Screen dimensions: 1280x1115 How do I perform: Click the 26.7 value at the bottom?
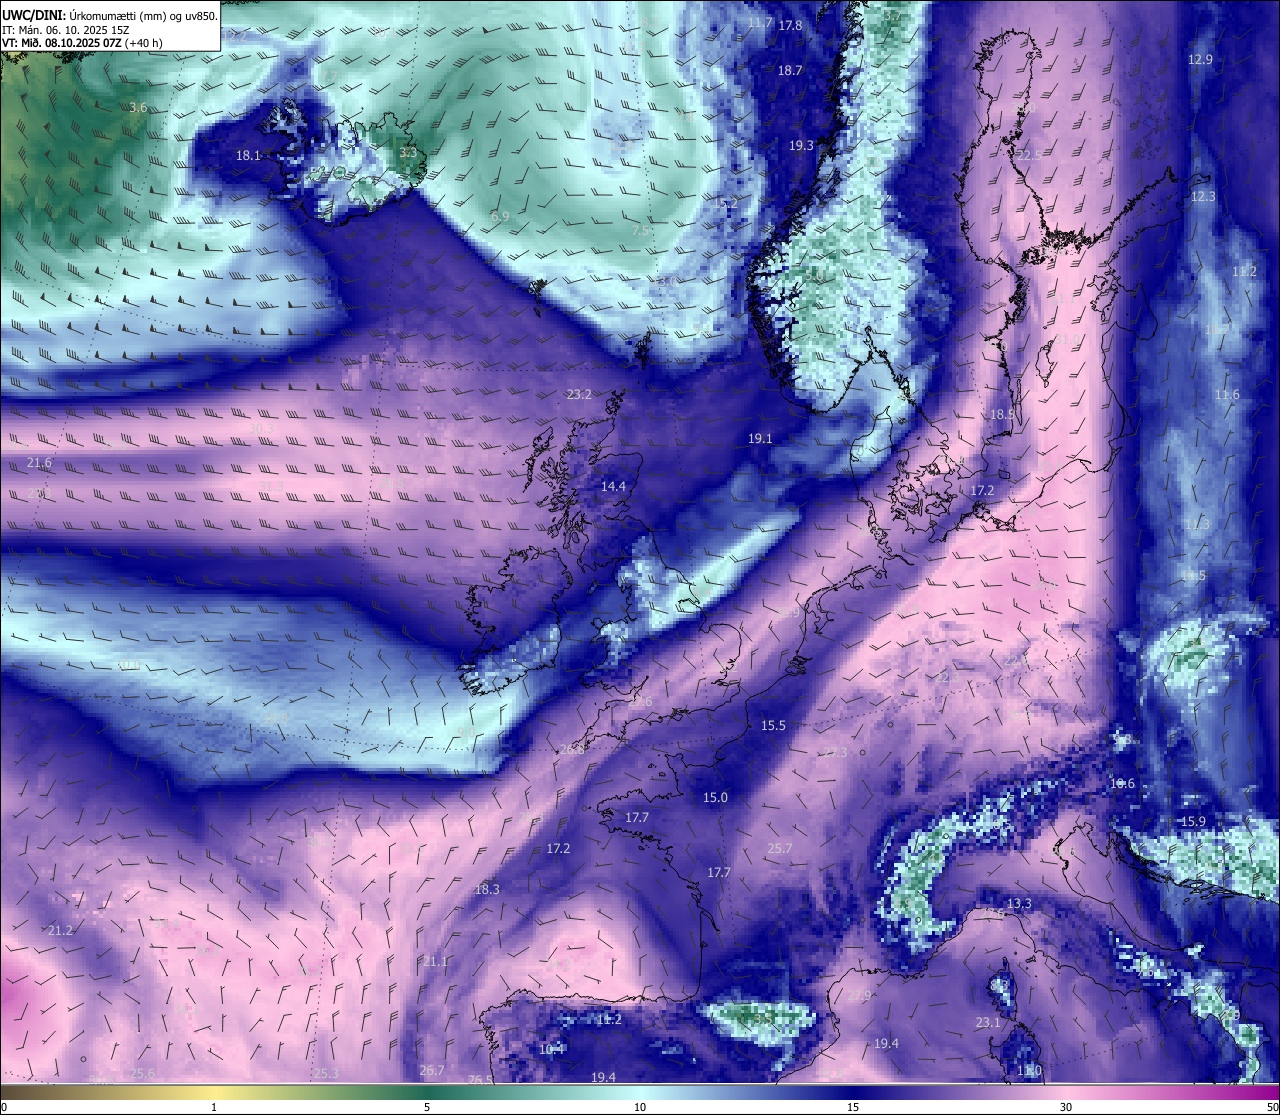click(432, 1070)
